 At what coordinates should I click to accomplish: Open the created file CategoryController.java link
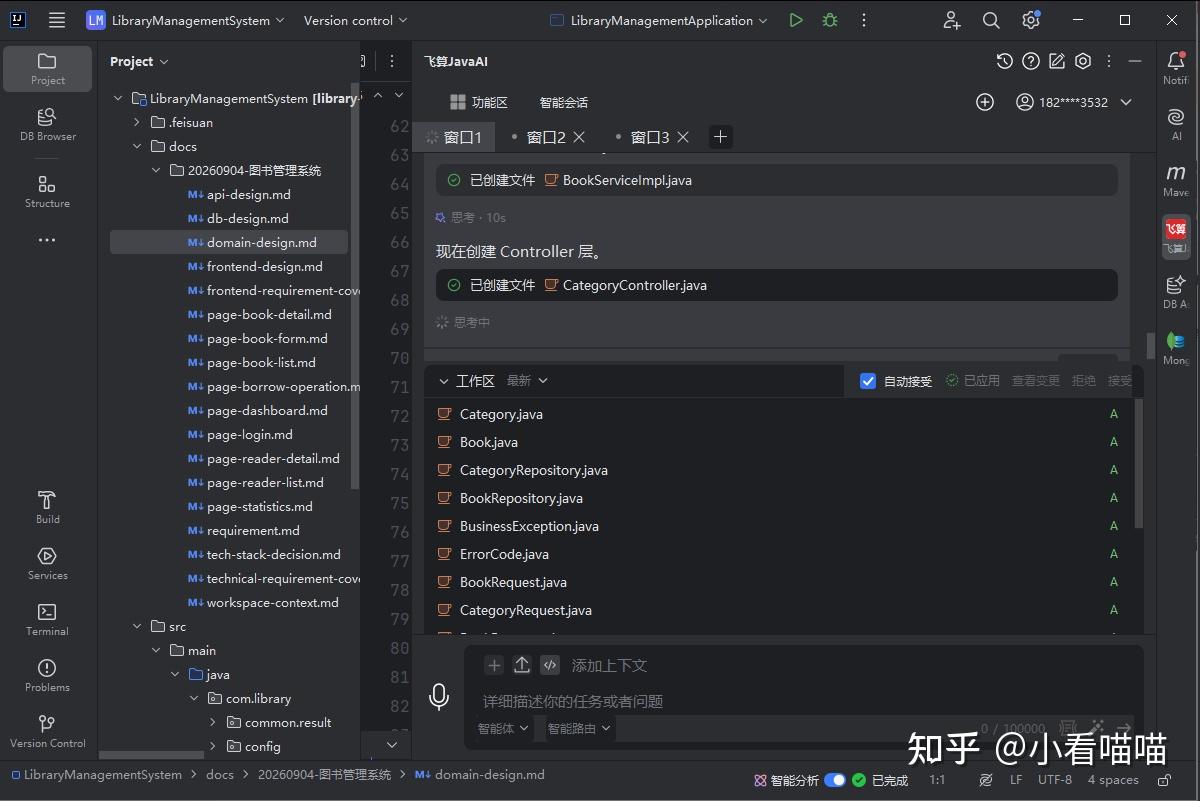[x=634, y=285]
